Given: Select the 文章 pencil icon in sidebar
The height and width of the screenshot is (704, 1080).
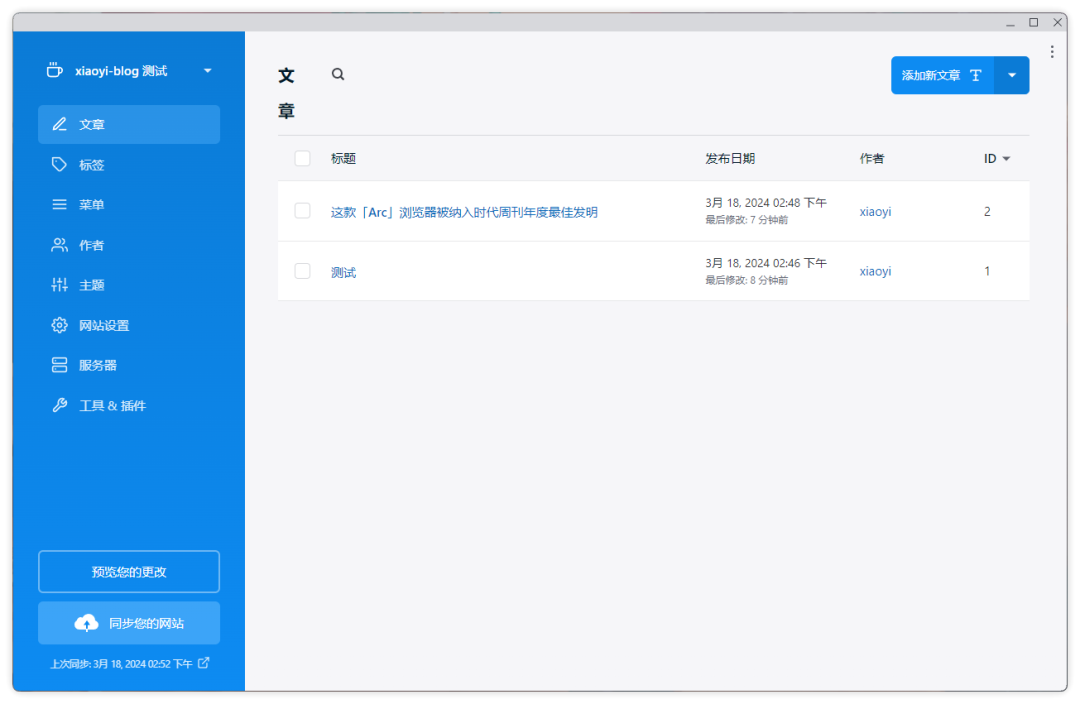Looking at the screenshot, I should click(60, 124).
